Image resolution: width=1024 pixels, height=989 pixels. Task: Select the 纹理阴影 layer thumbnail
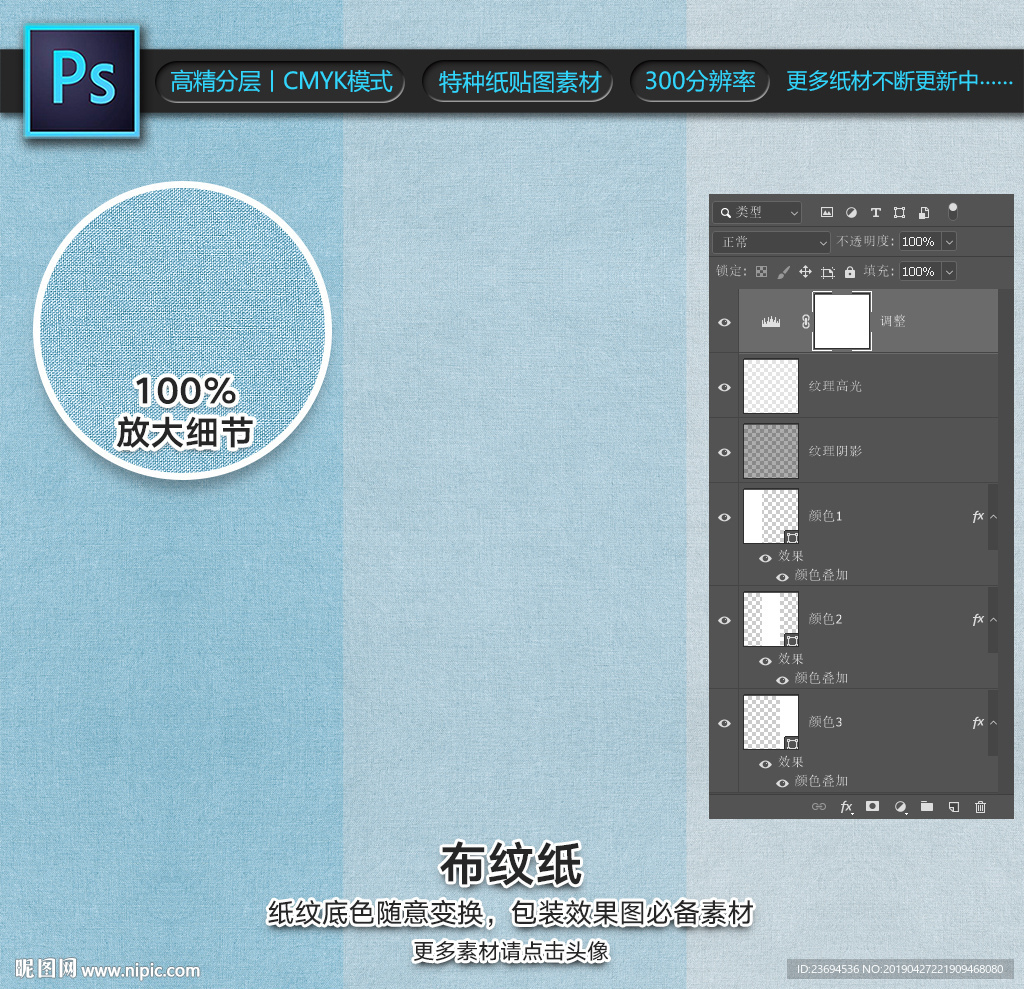pos(771,451)
